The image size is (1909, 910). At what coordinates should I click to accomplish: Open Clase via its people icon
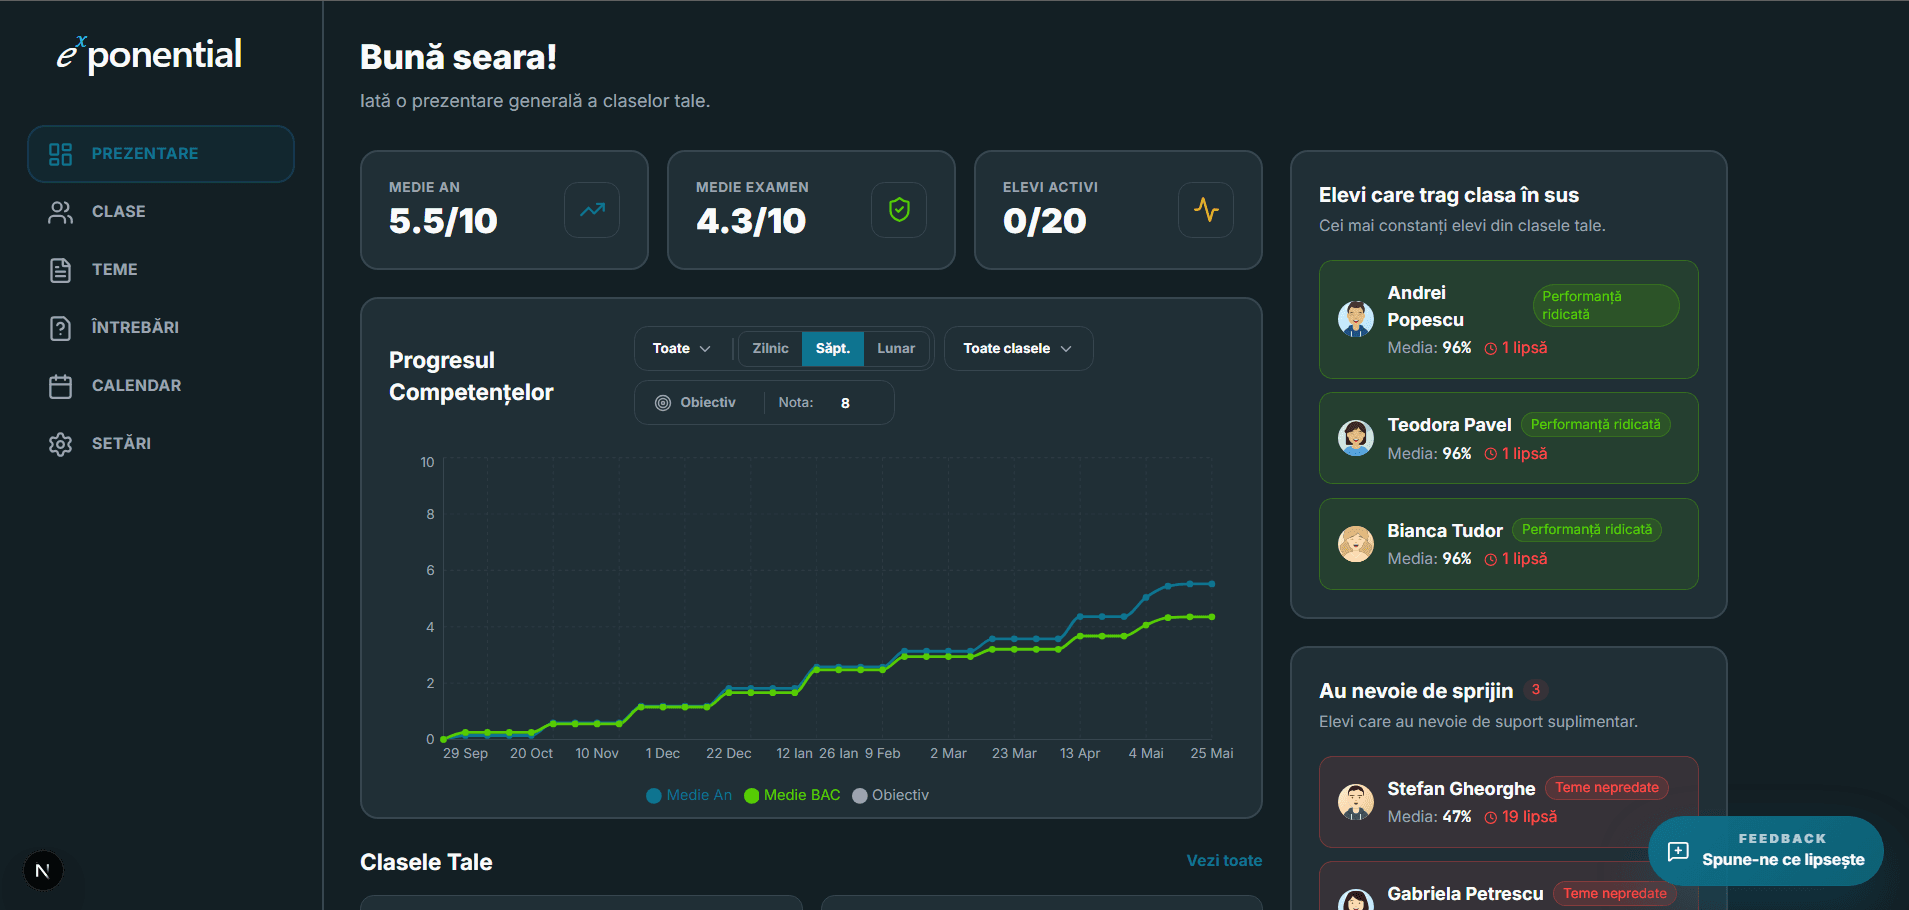tap(61, 212)
